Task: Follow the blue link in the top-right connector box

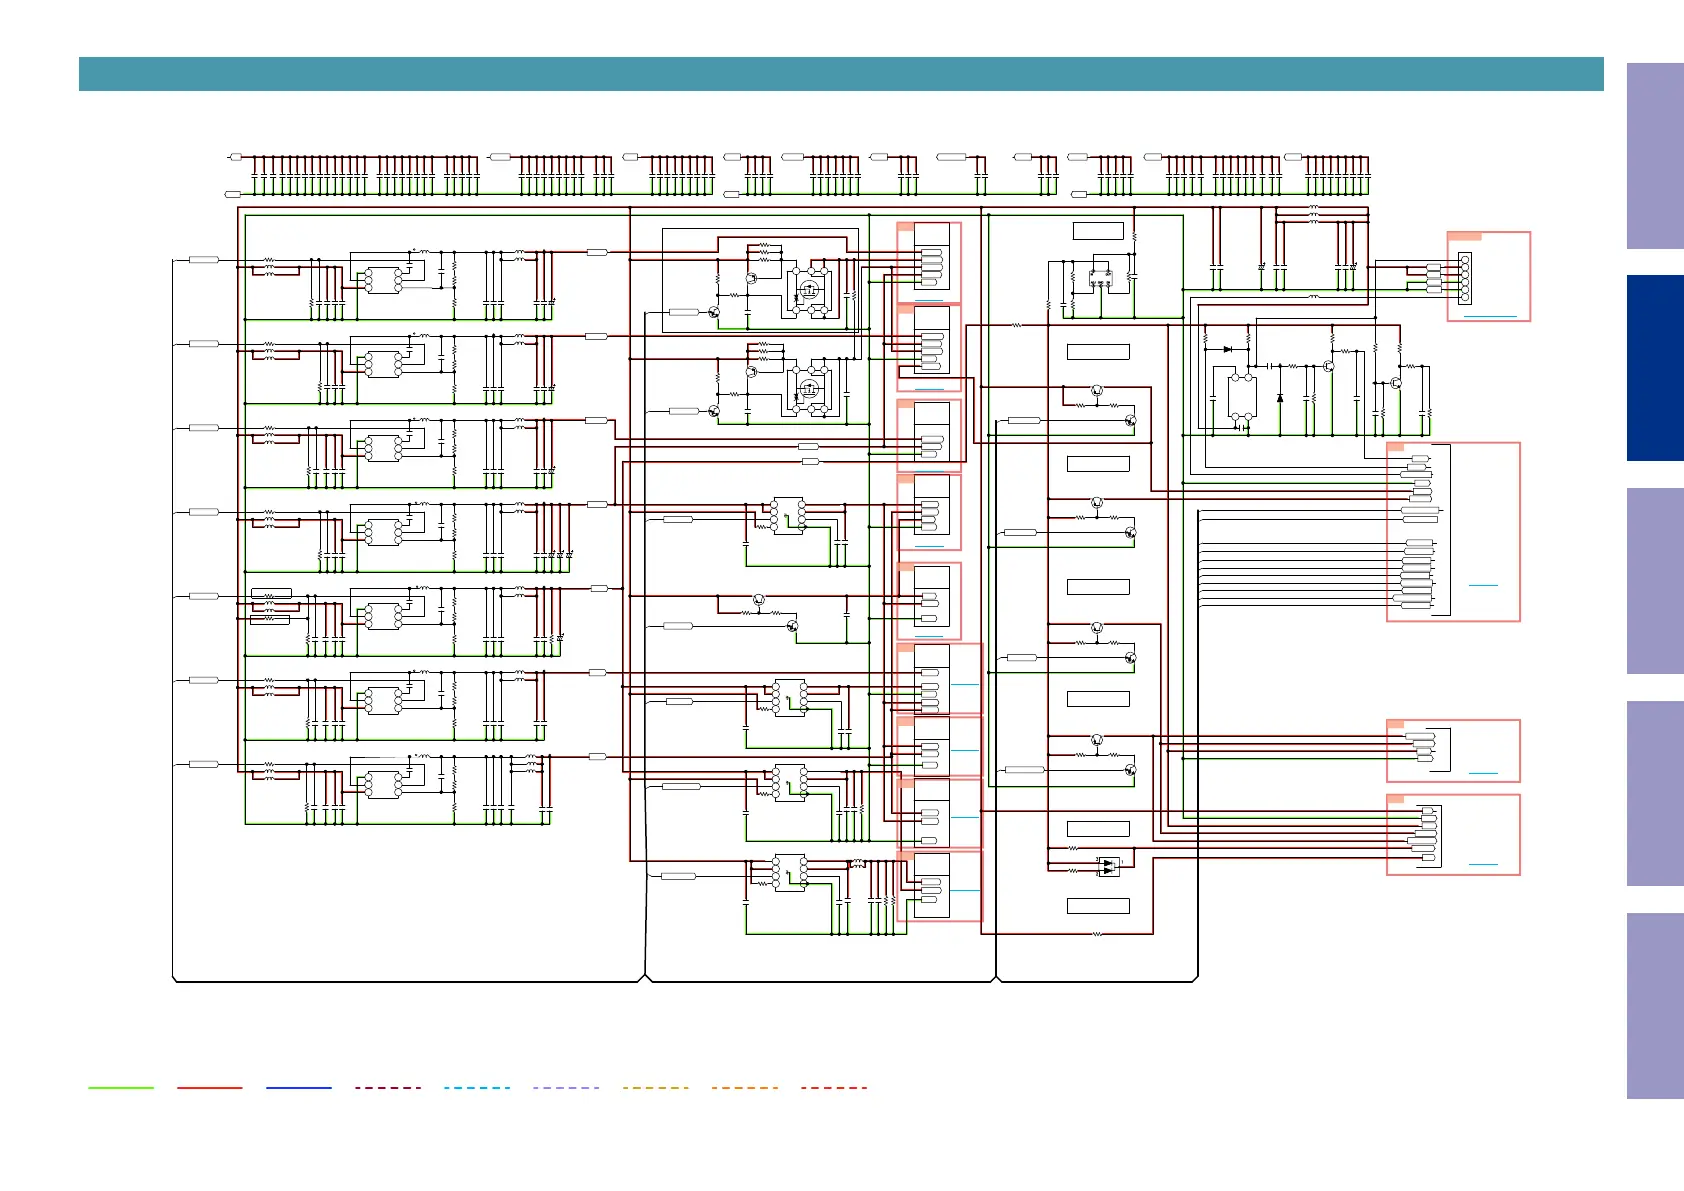Action: click(x=1490, y=316)
